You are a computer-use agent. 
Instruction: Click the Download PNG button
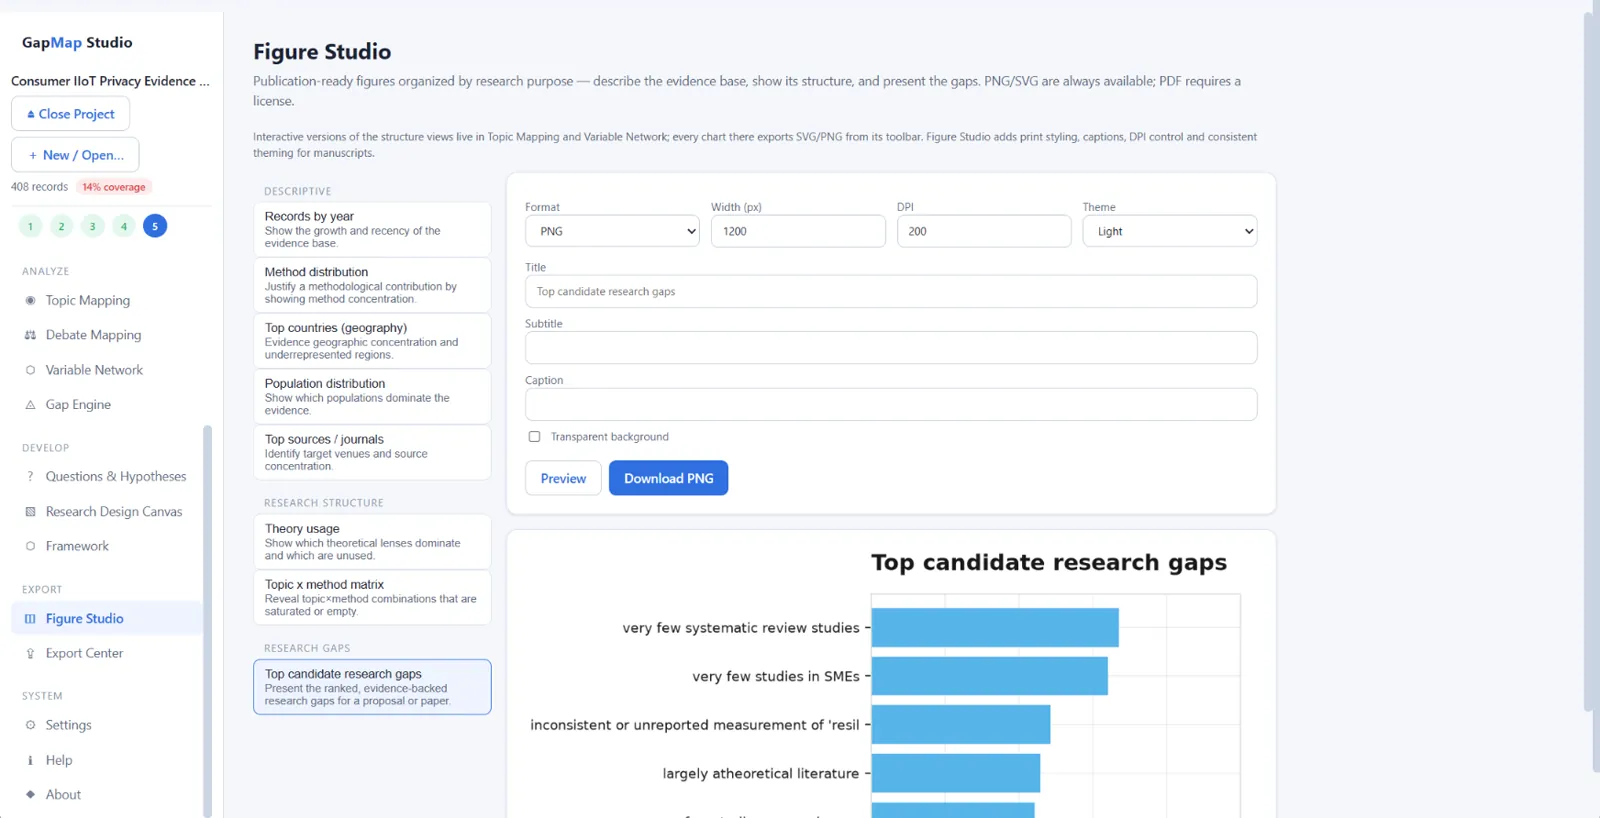pyautogui.click(x=668, y=478)
